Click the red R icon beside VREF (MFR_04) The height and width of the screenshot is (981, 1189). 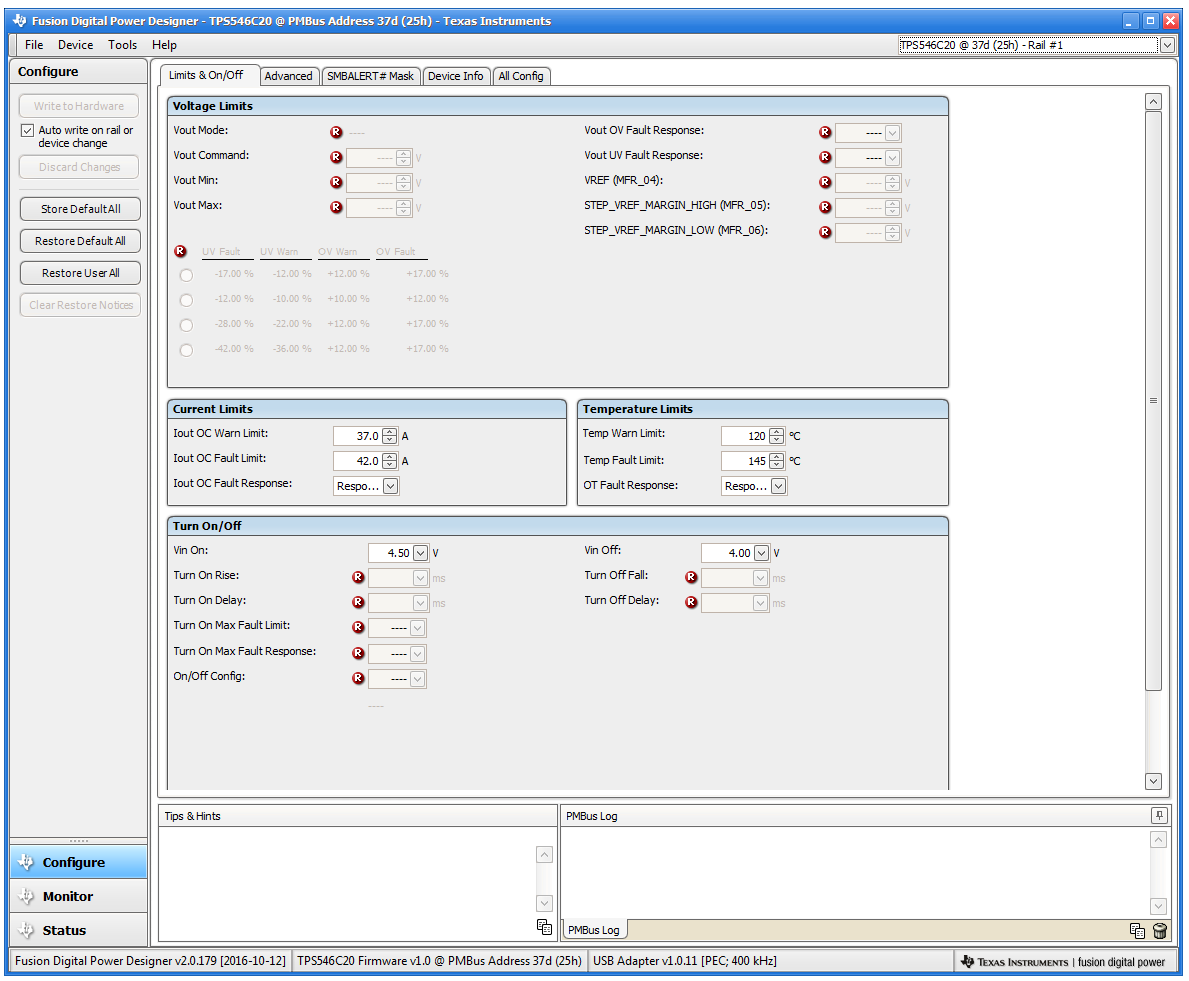coord(825,182)
